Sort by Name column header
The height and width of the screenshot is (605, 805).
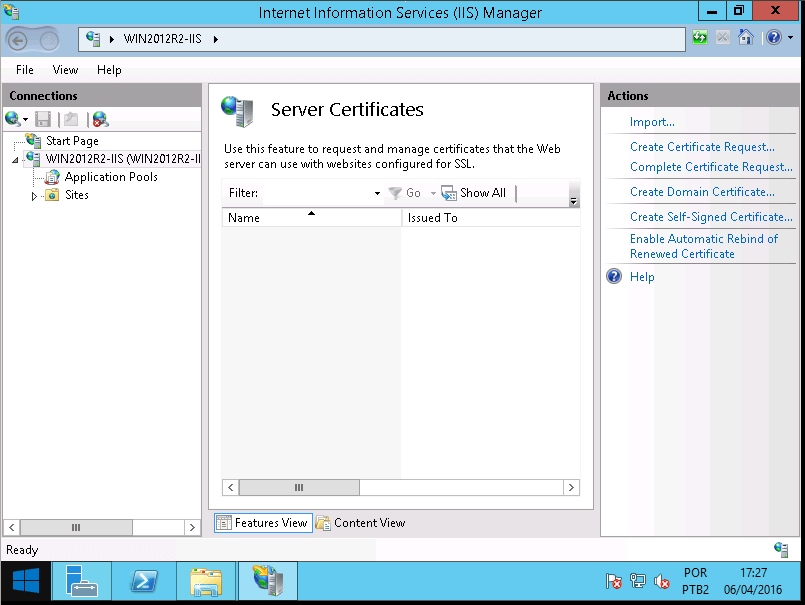click(x=312, y=218)
